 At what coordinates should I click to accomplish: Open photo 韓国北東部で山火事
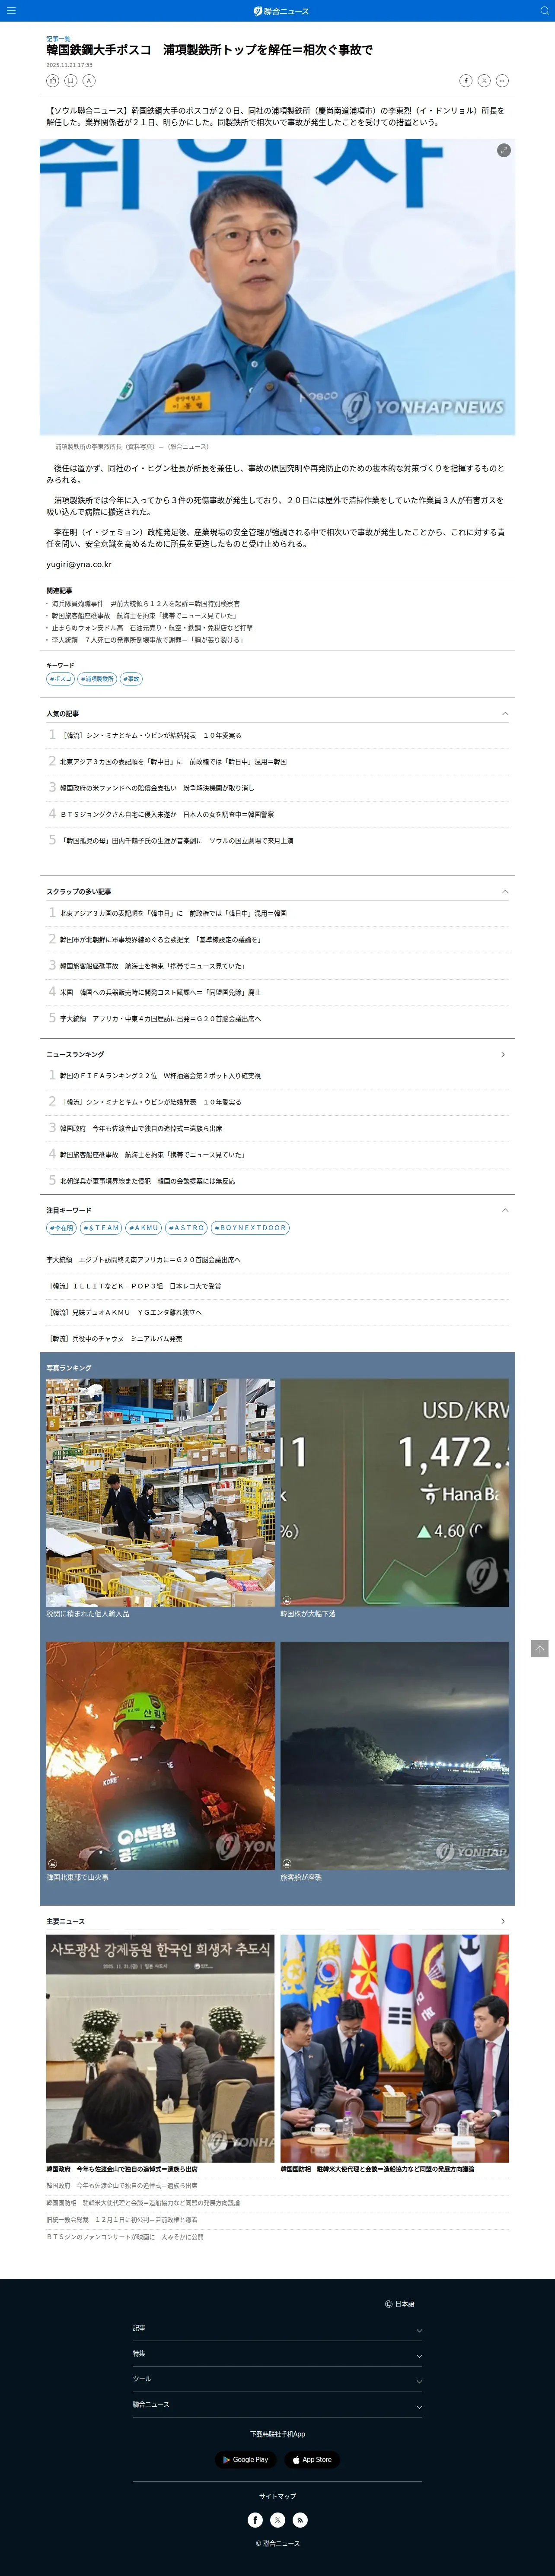click(160, 1756)
